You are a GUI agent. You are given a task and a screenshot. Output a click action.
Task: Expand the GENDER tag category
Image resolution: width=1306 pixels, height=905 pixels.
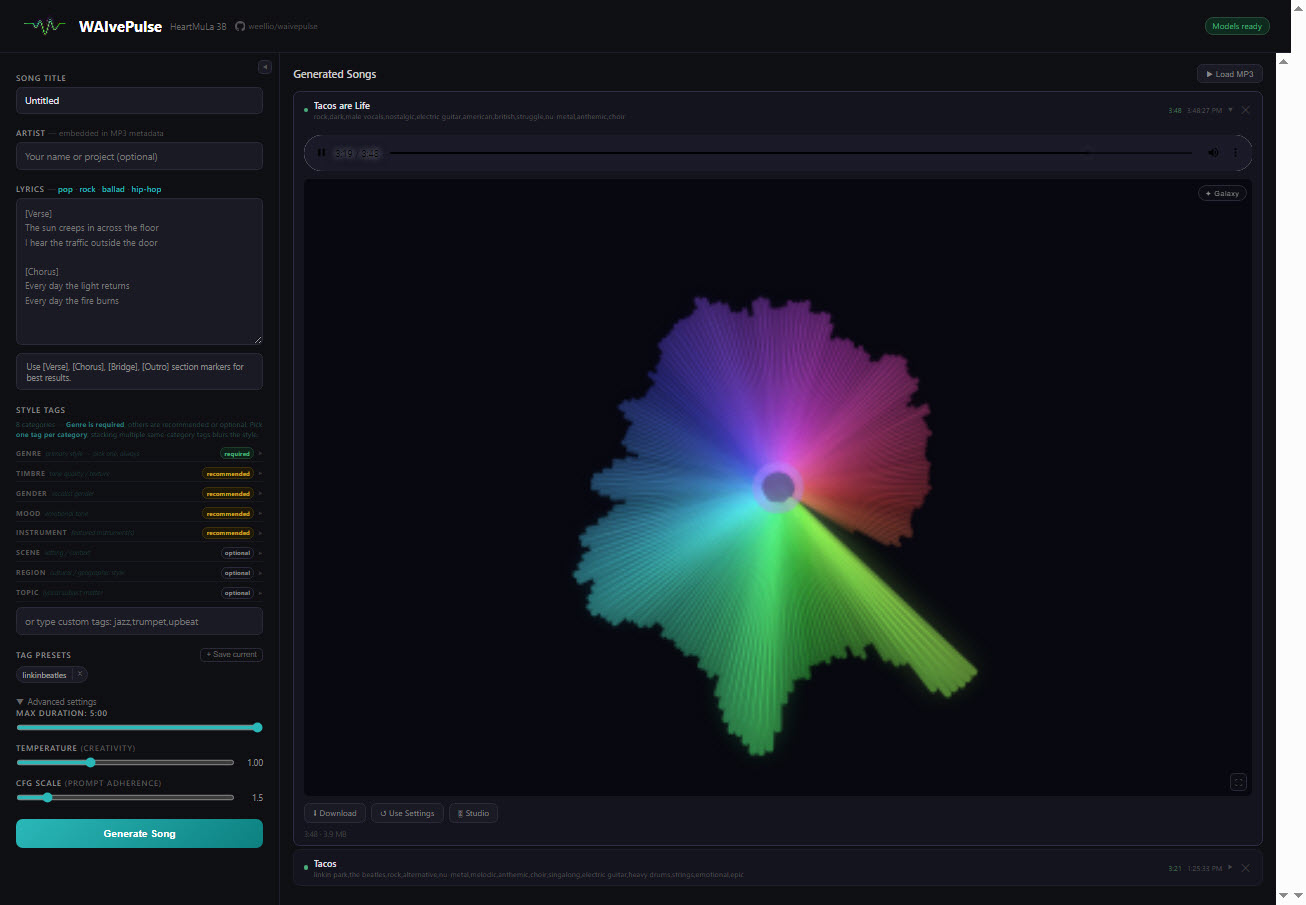click(x=139, y=493)
